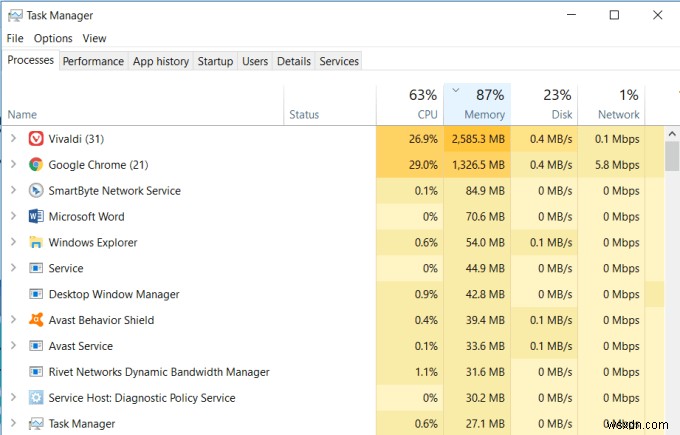Click the Google Chrome icon
The height and width of the screenshot is (435, 680).
pyautogui.click(x=36, y=164)
